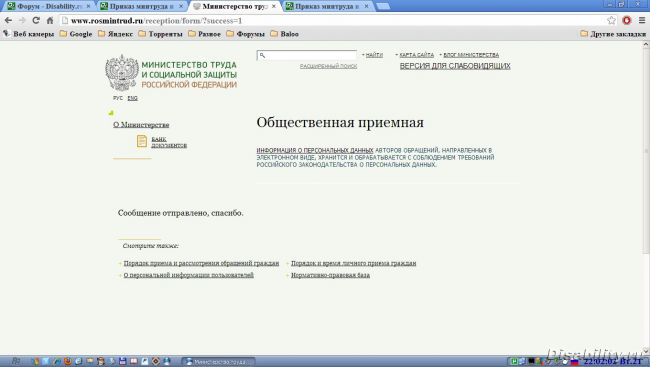The image size is (650, 367).
Task: Close the Форум - Disability tab
Action: [x=88, y=6]
